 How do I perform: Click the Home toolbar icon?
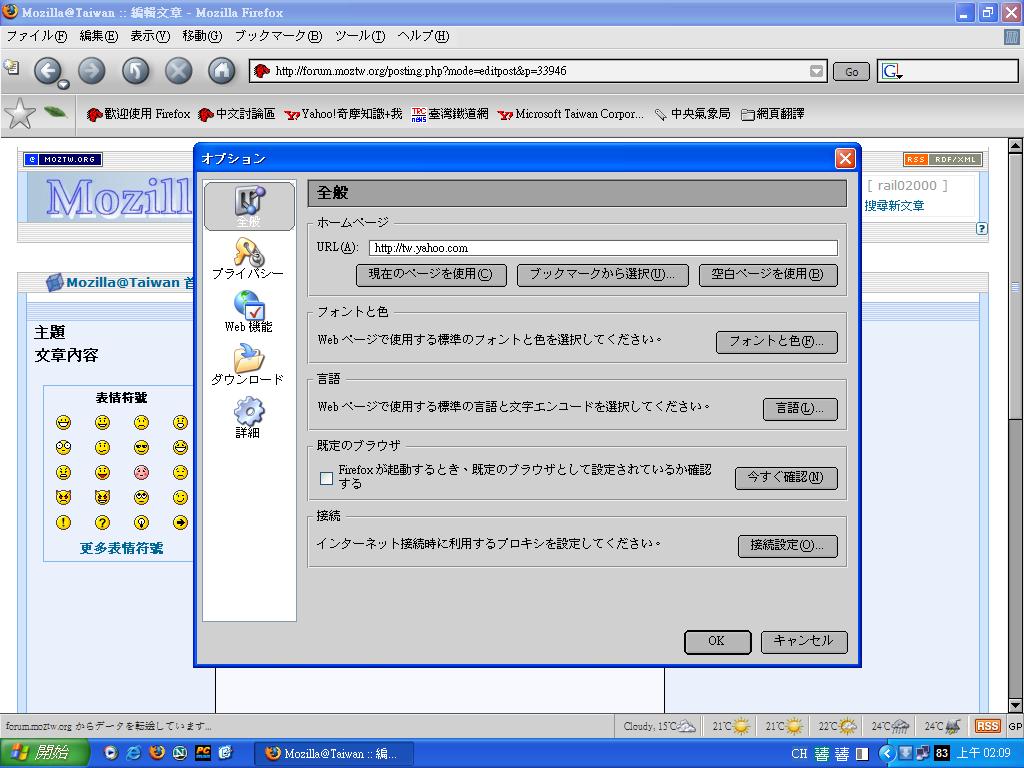point(221,71)
